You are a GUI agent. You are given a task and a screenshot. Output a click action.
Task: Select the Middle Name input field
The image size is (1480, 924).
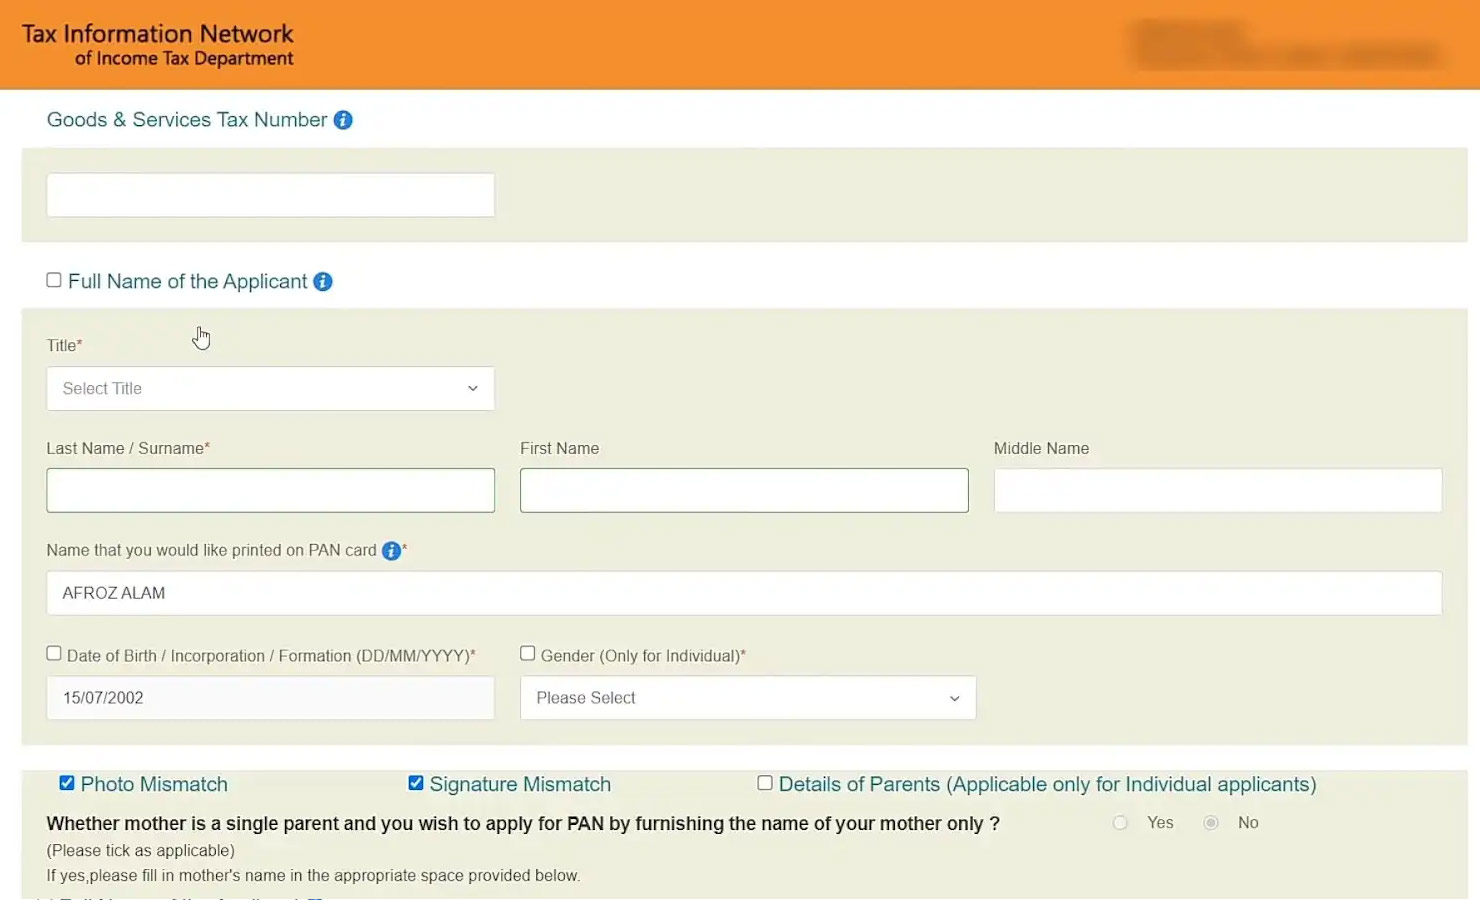tap(1217, 491)
